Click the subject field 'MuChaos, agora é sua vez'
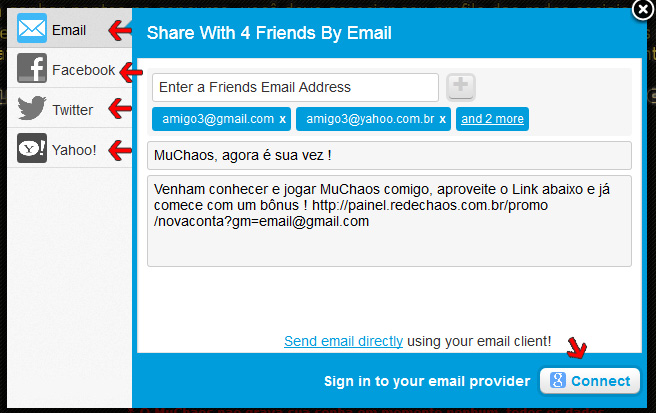 (389, 155)
